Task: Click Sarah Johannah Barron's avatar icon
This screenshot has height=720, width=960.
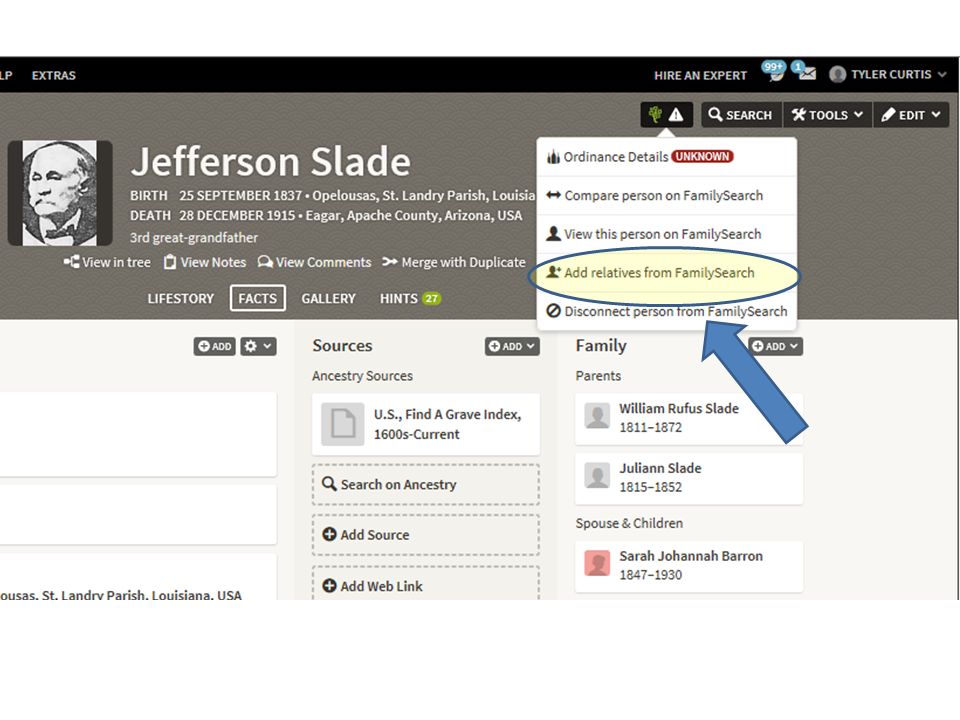Action: click(x=597, y=563)
